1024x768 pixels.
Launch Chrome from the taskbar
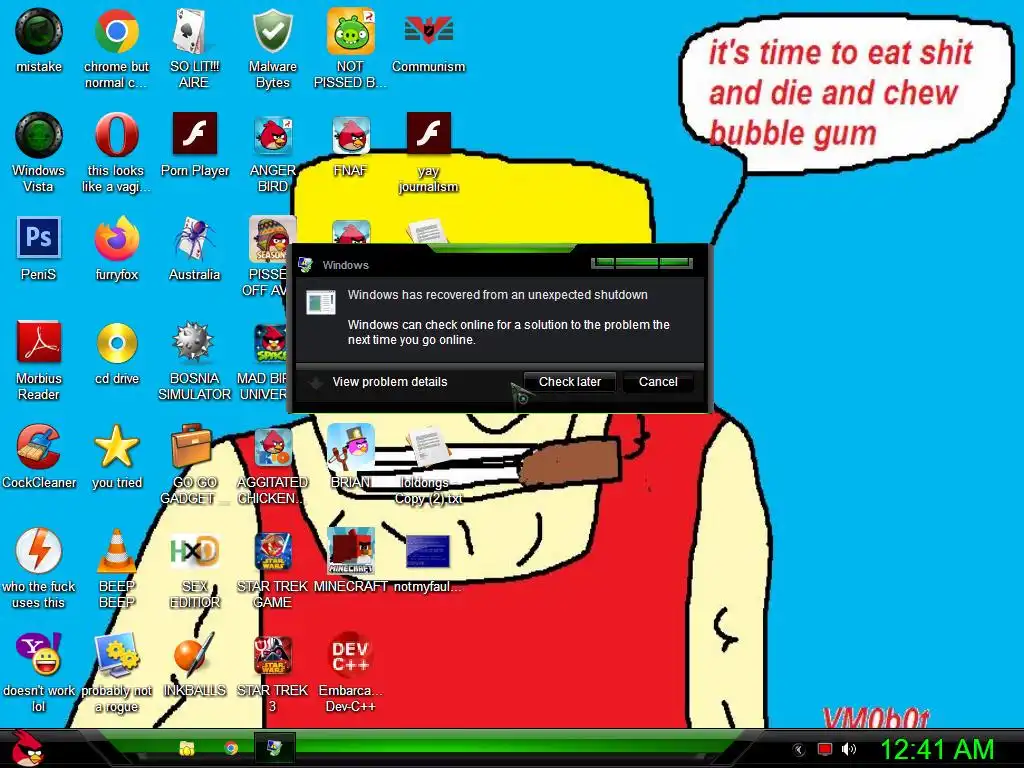(x=231, y=748)
